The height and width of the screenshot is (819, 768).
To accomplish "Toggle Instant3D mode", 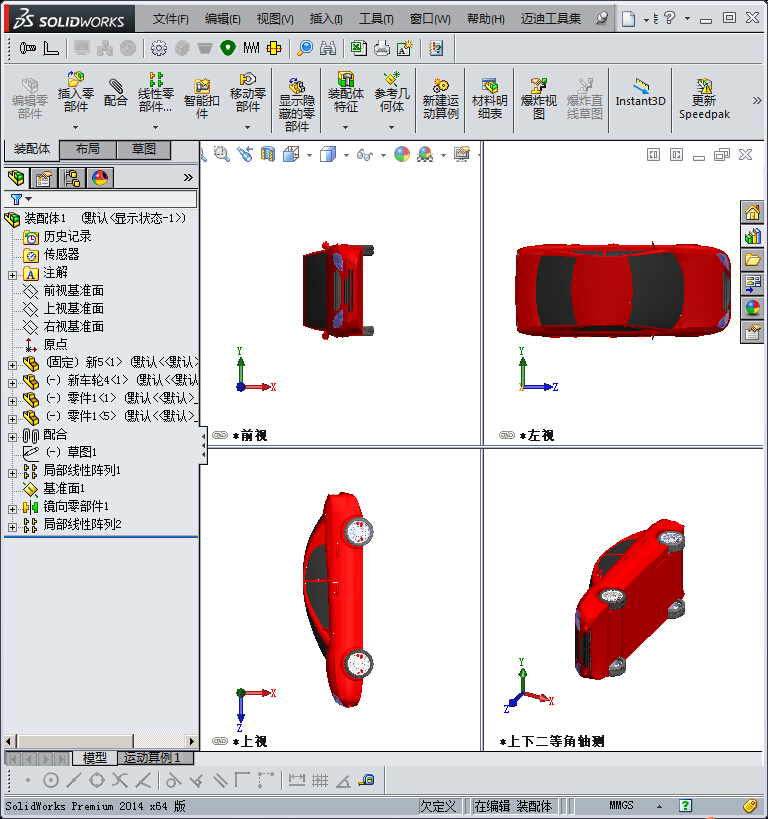I will coord(641,92).
